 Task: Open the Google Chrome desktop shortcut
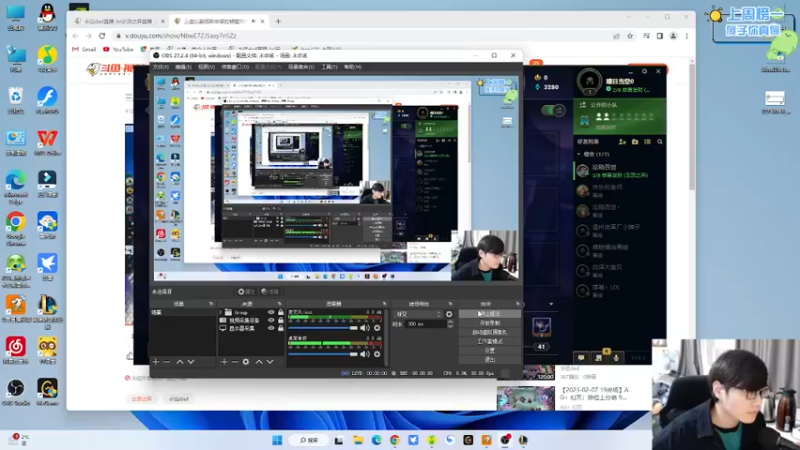(x=16, y=229)
